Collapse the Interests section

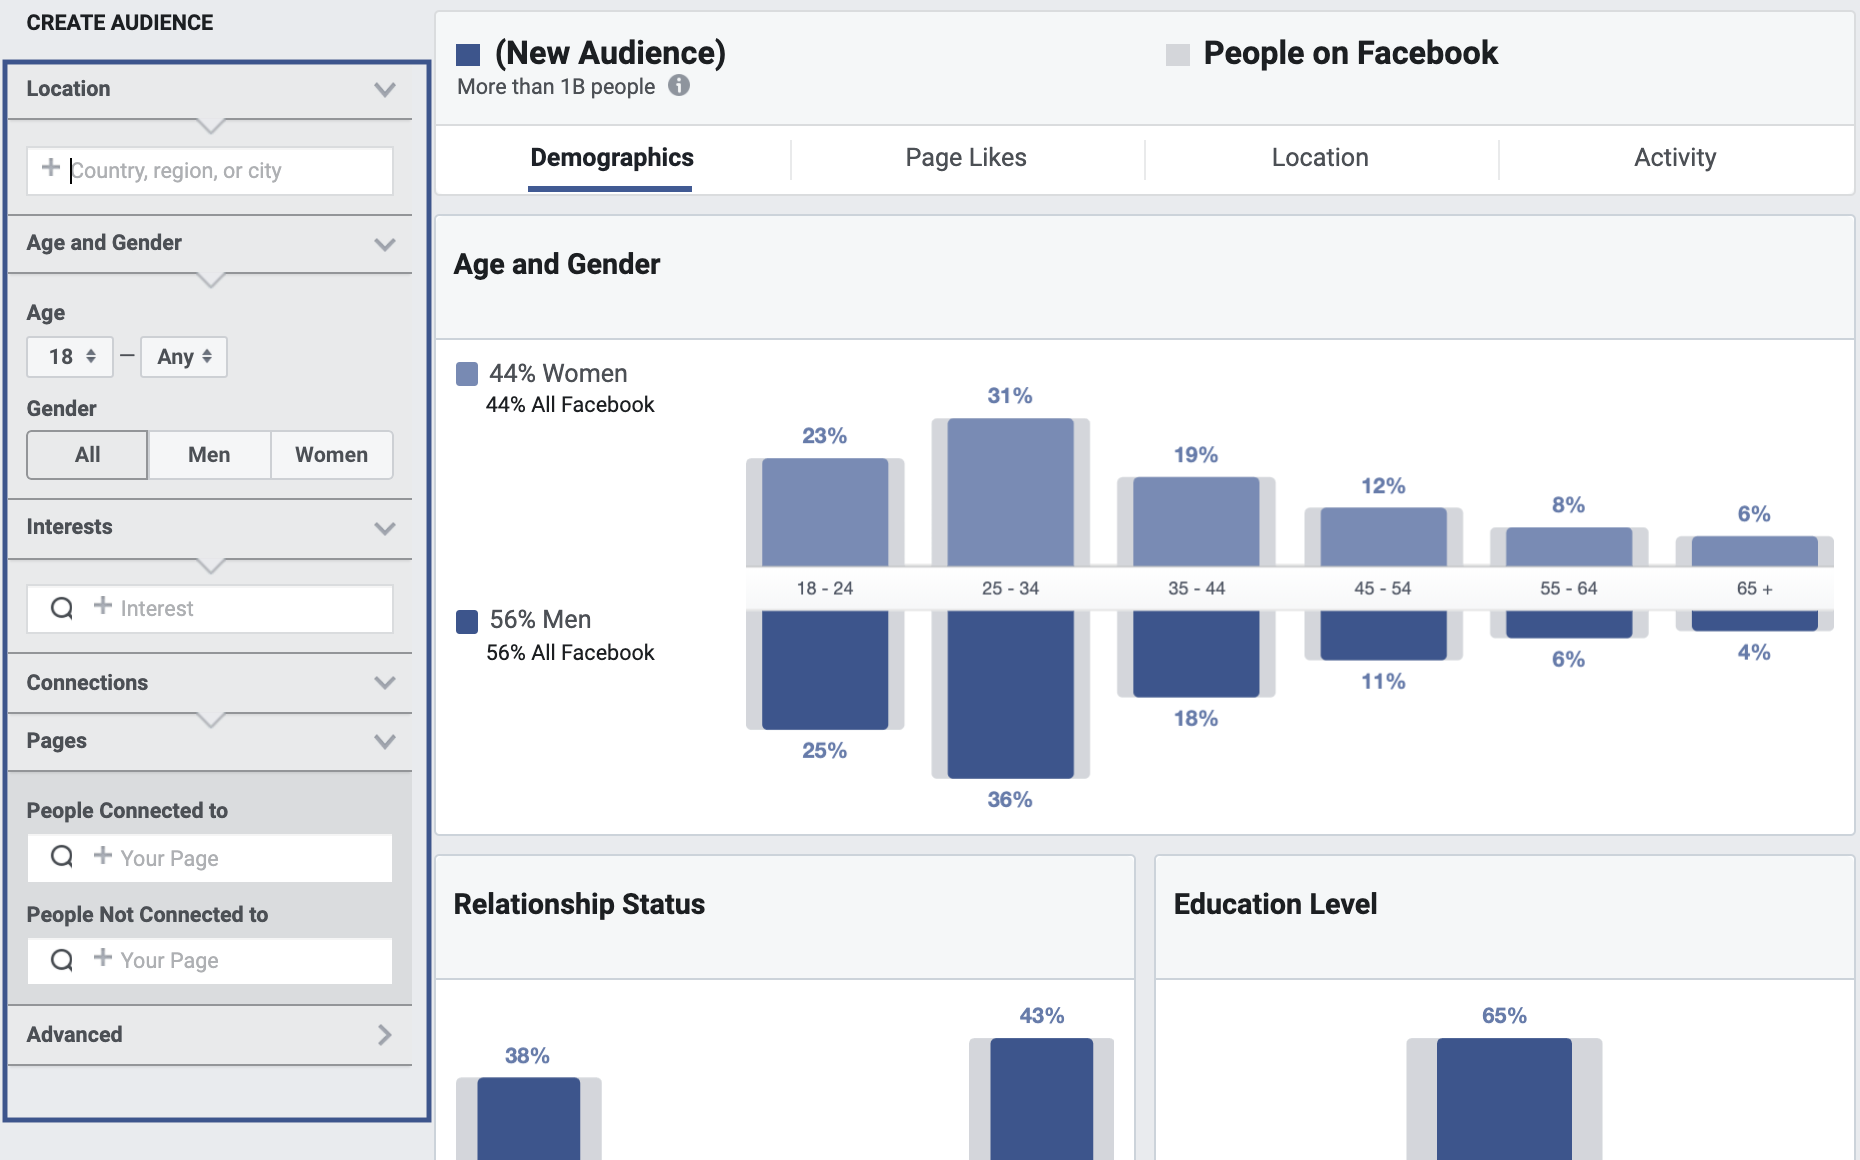coord(384,529)
